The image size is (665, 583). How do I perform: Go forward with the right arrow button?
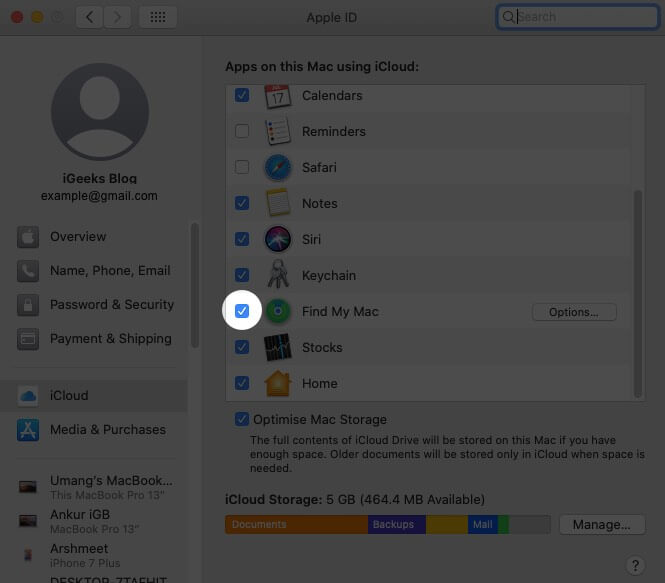click(x=117, y=17)
